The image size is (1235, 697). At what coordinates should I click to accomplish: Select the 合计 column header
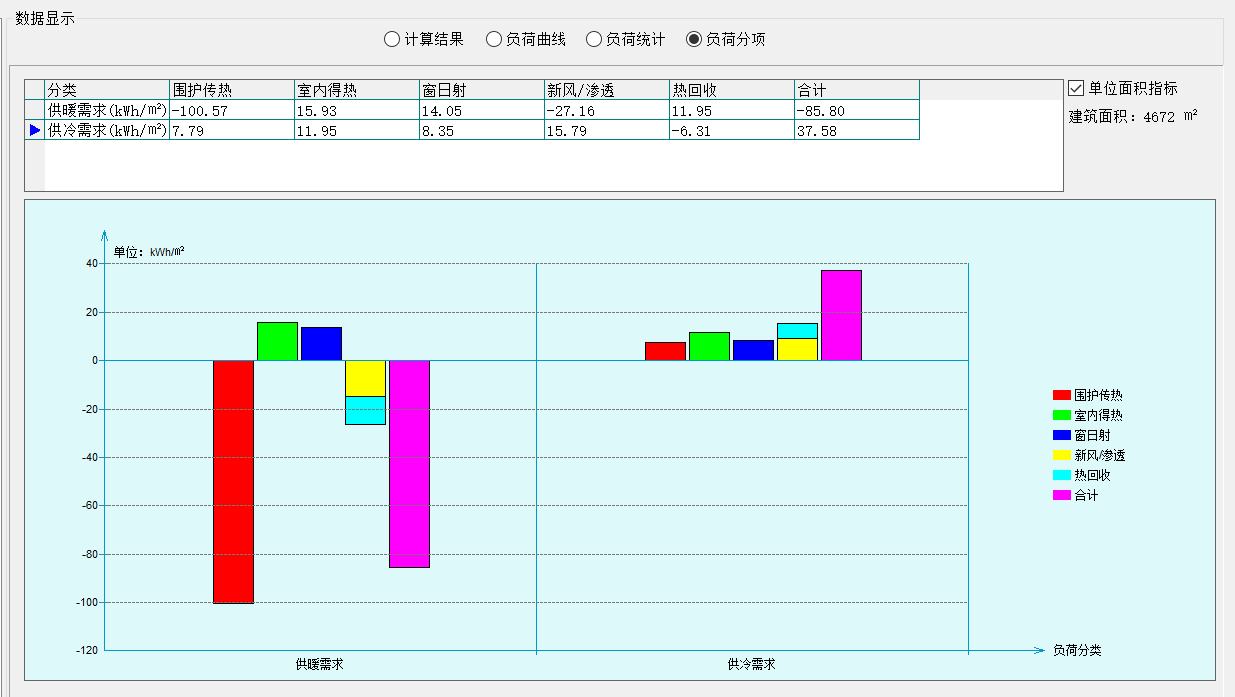coord(856,90)
